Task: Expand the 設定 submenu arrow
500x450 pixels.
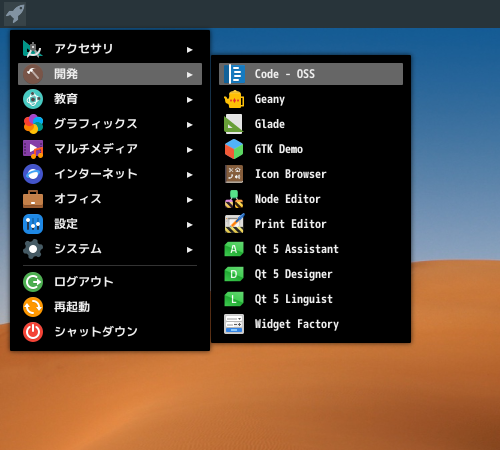Action: 190,225
